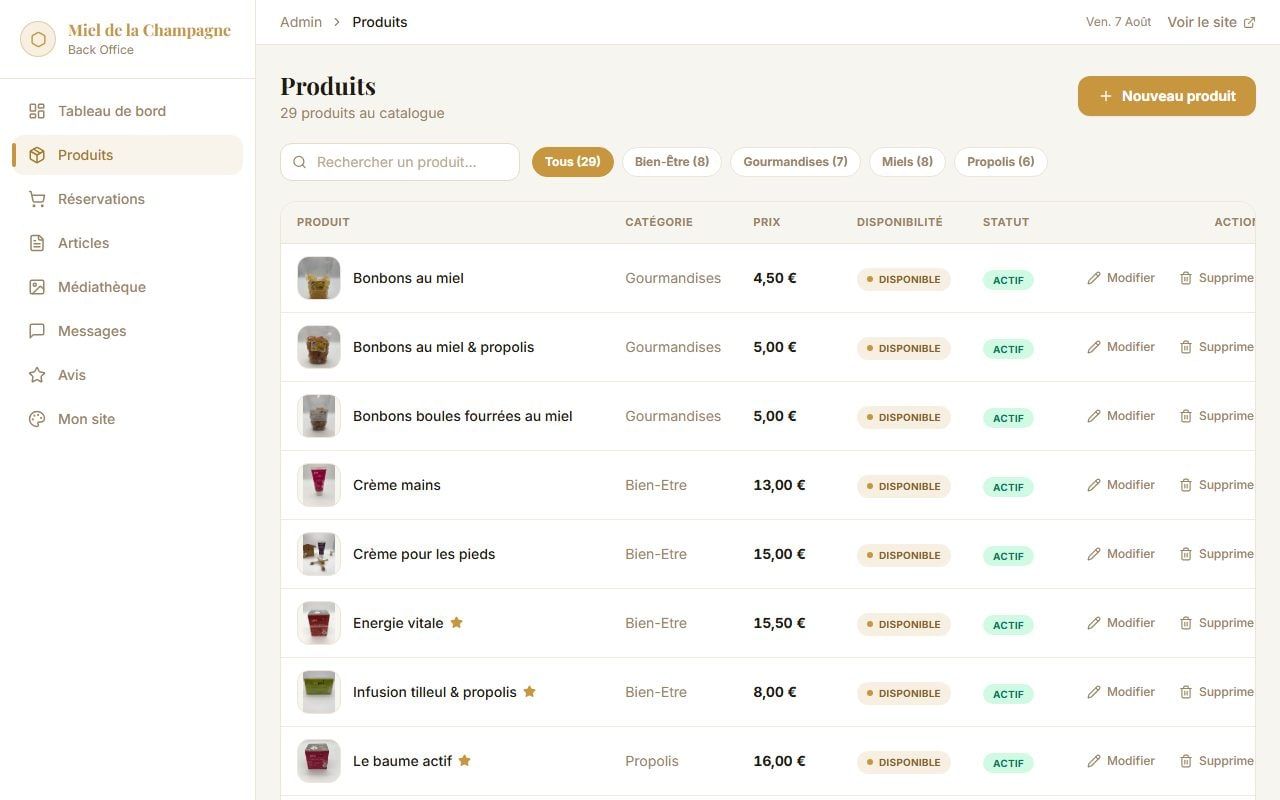Filter by Bien-Être (8)

pos(672,162)
